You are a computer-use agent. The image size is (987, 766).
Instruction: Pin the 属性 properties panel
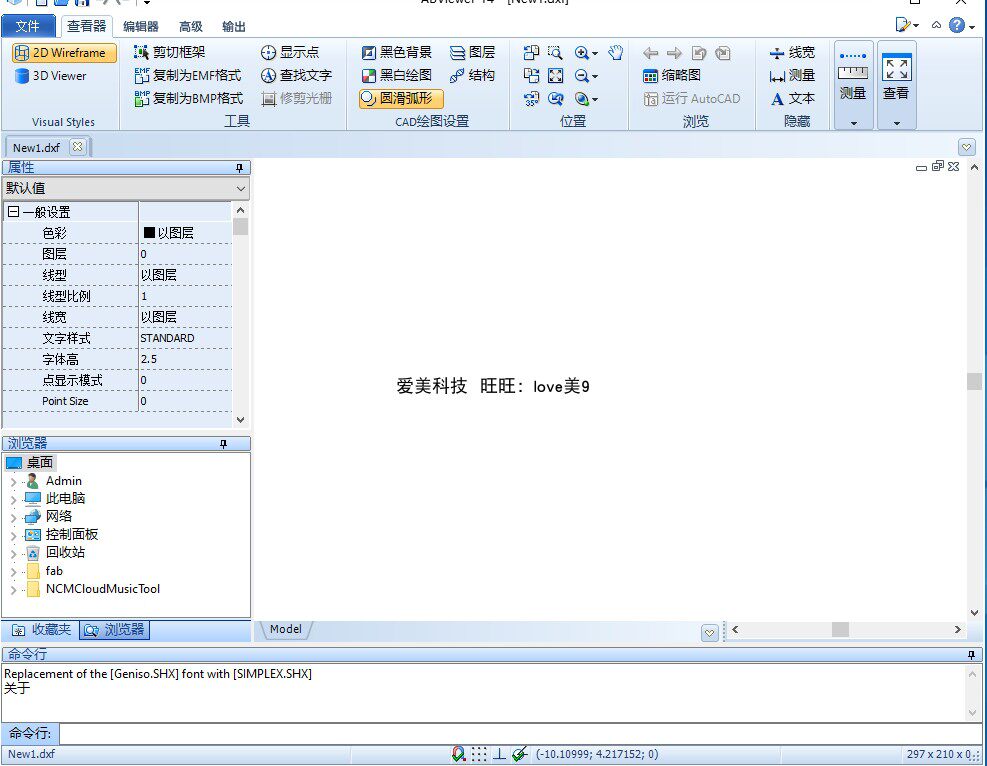(239, 167)
